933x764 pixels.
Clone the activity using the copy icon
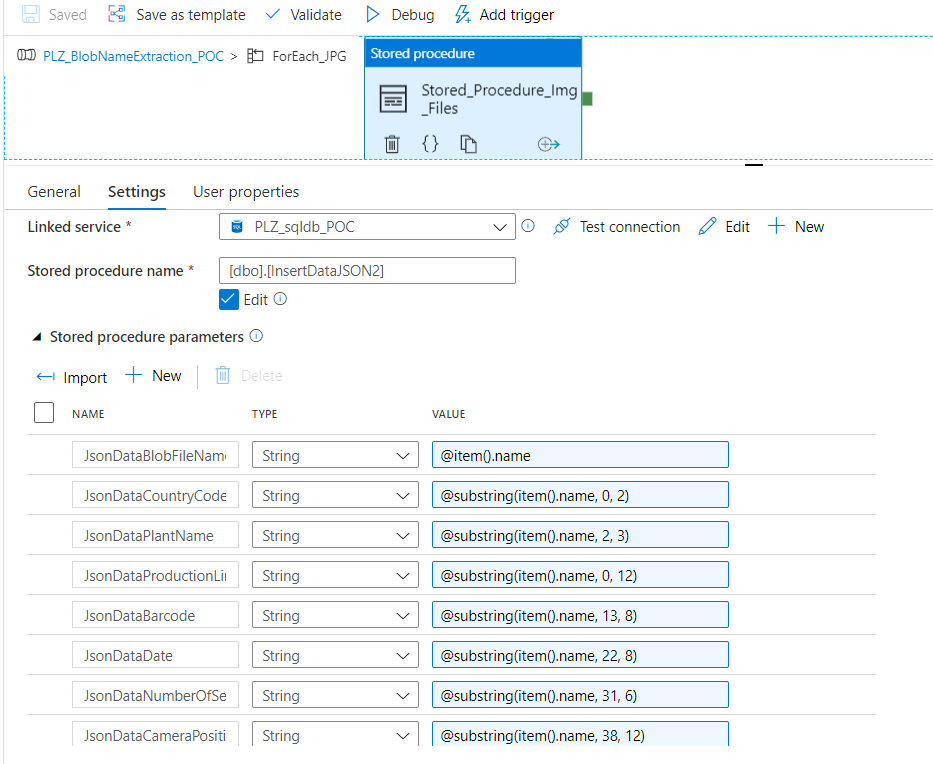(468, 144)
